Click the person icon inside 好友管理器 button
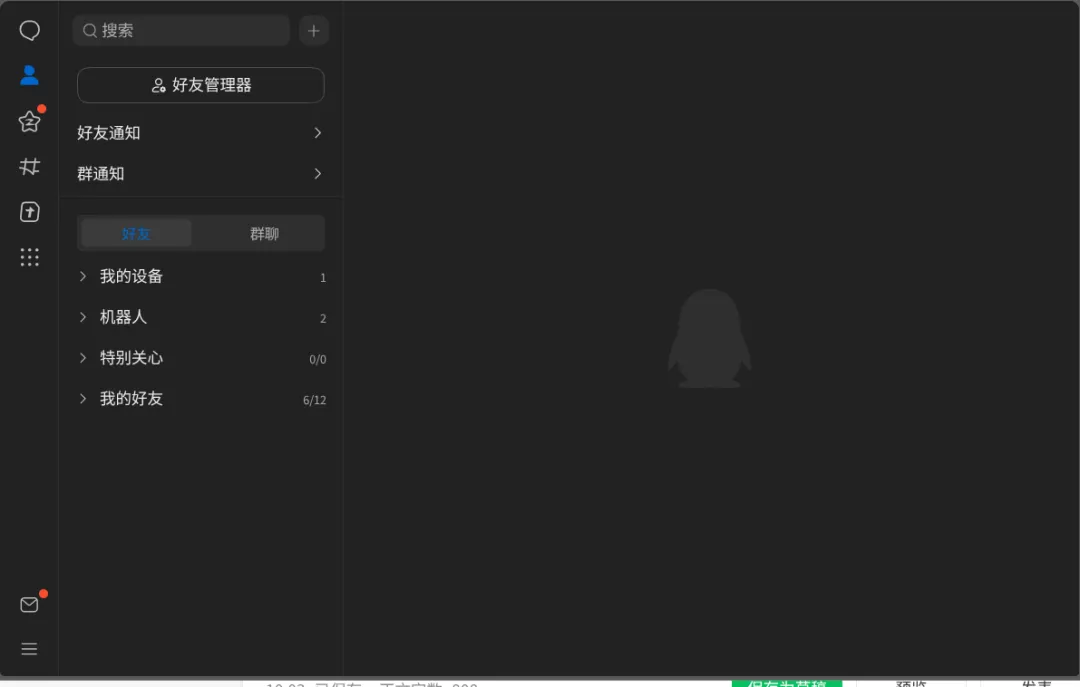 [x=158, y=85]
